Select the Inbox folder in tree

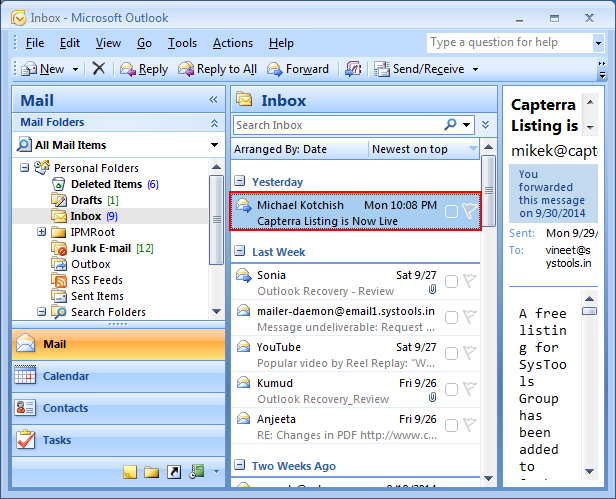(x=85, y=216)
